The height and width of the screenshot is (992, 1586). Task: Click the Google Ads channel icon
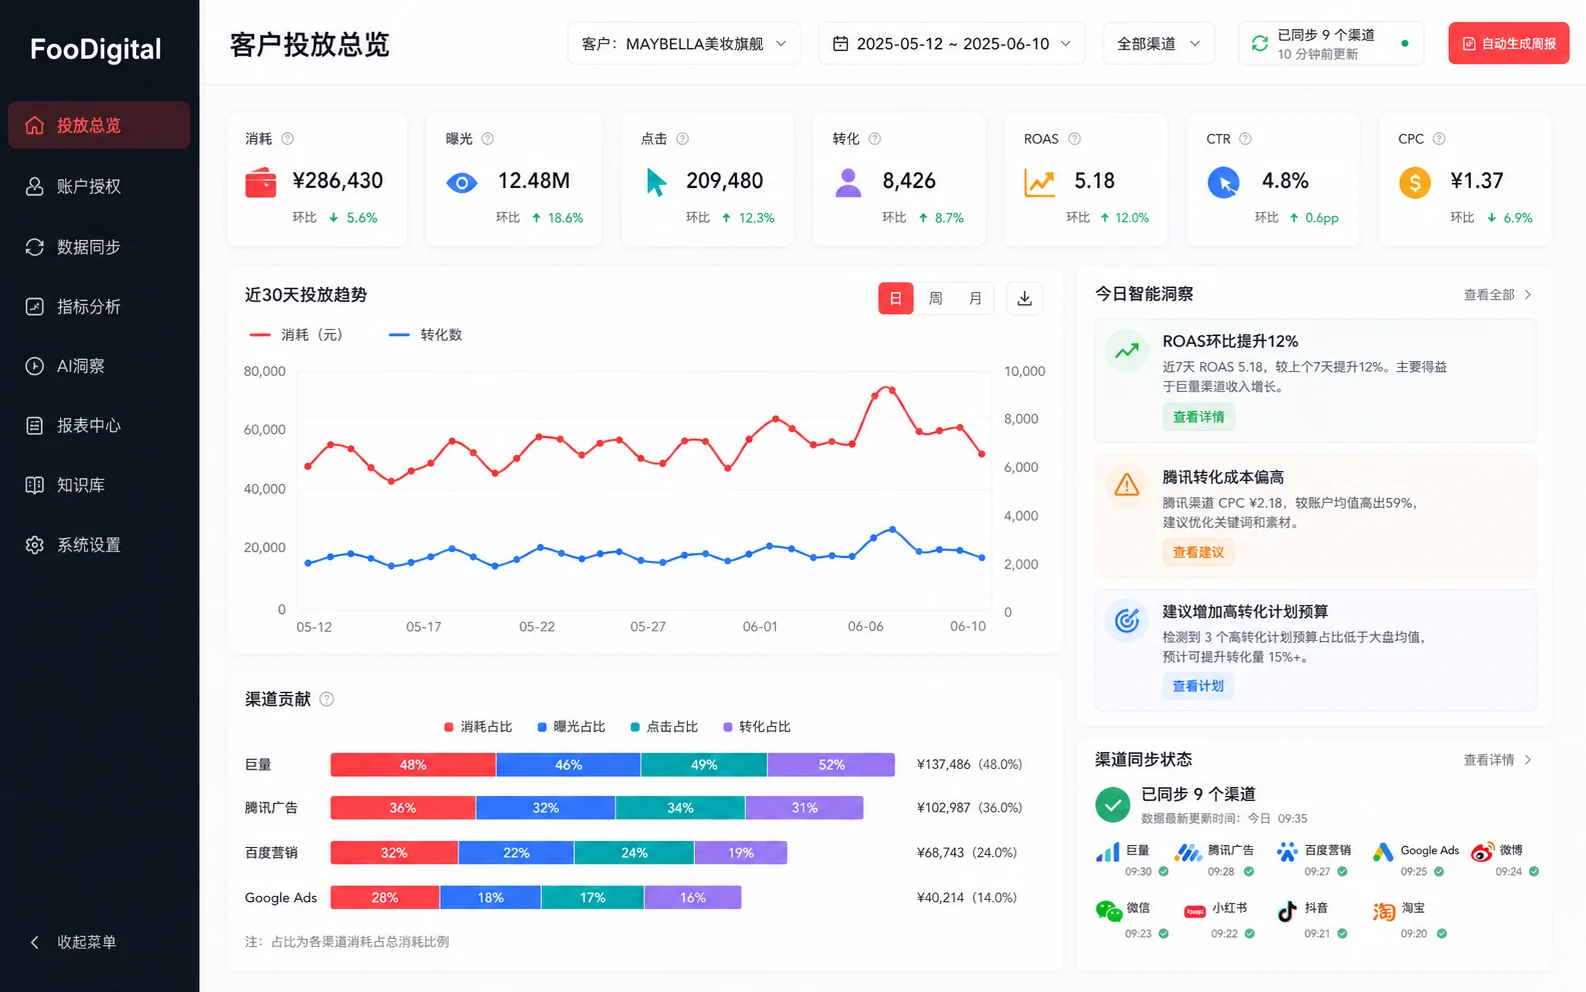(1383, 852)
